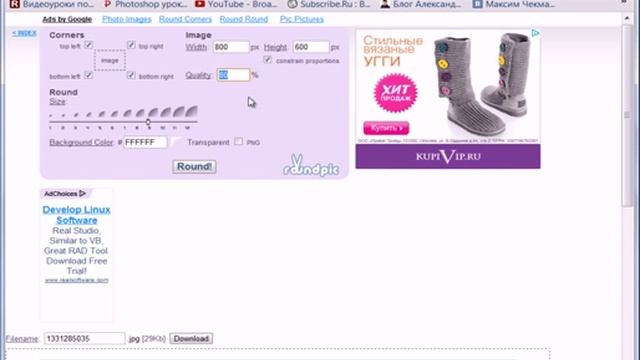Open the Subscribe.Ru bookmark
Image resolution: width=640 pixels, height=360 pixels.
click(x=329, y=4)
